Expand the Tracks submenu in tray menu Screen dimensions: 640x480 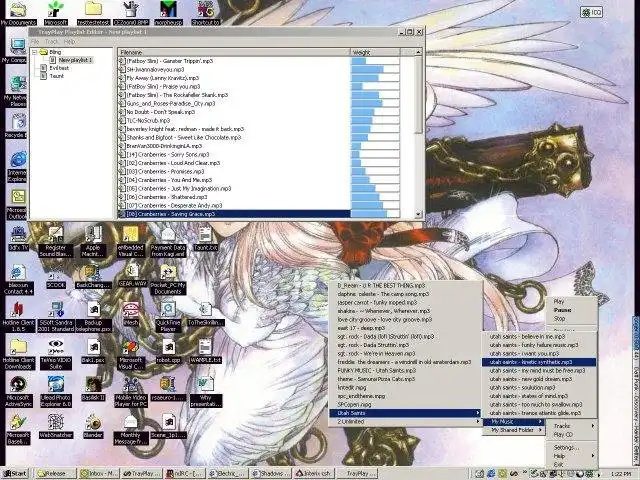(x=572, y=426)
